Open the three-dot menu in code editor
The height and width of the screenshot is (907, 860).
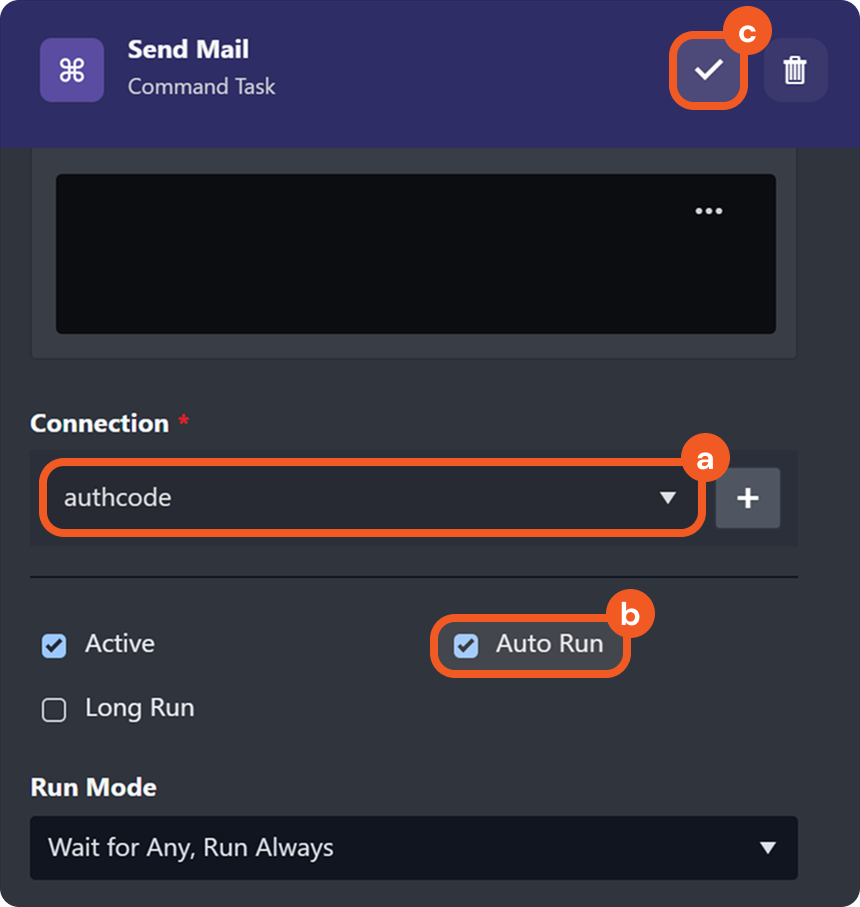click(x=708, y=211)
